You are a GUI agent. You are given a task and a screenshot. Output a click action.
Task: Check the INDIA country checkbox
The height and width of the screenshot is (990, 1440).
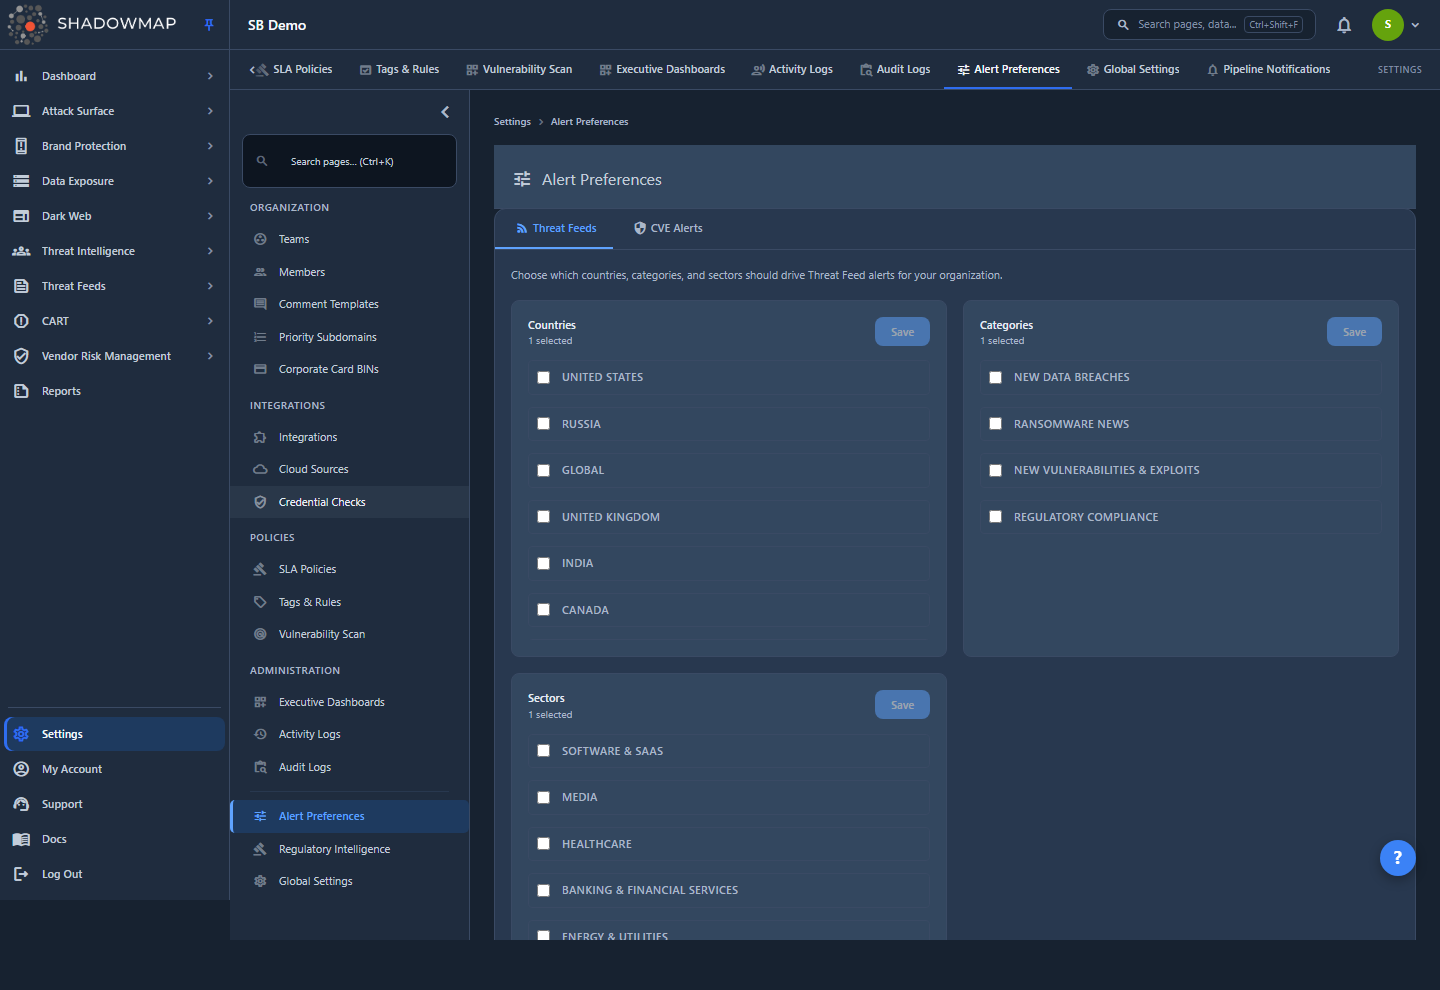pos(544,563)
